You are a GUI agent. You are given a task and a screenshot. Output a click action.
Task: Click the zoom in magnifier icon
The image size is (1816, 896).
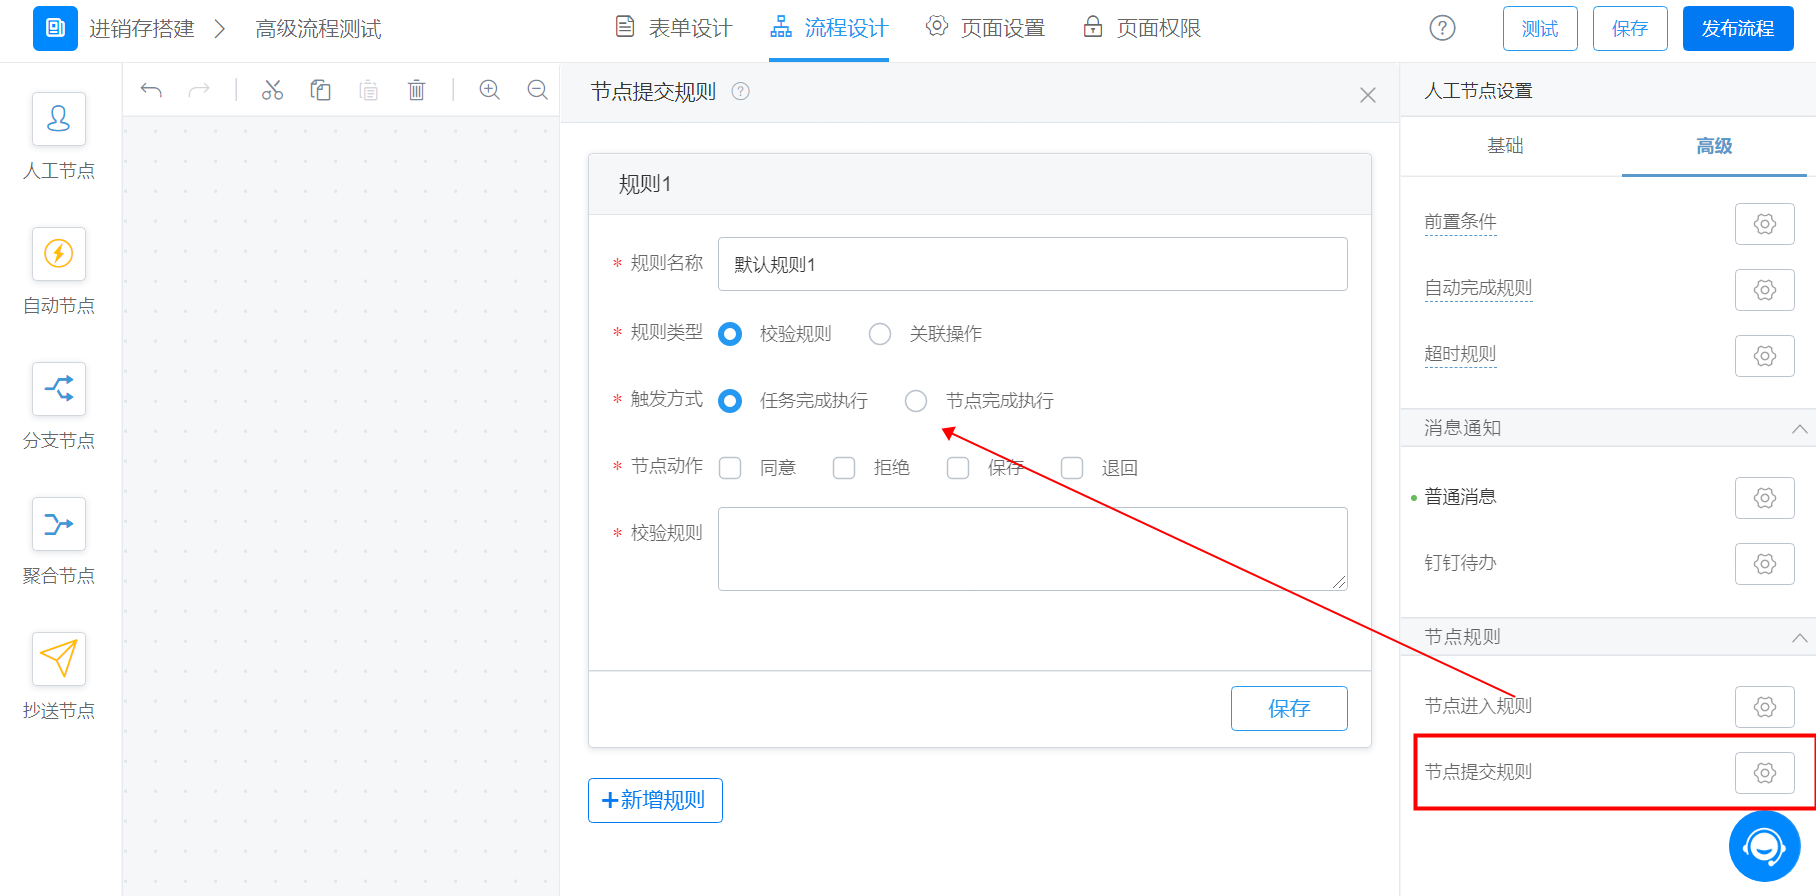coord(489,90)
